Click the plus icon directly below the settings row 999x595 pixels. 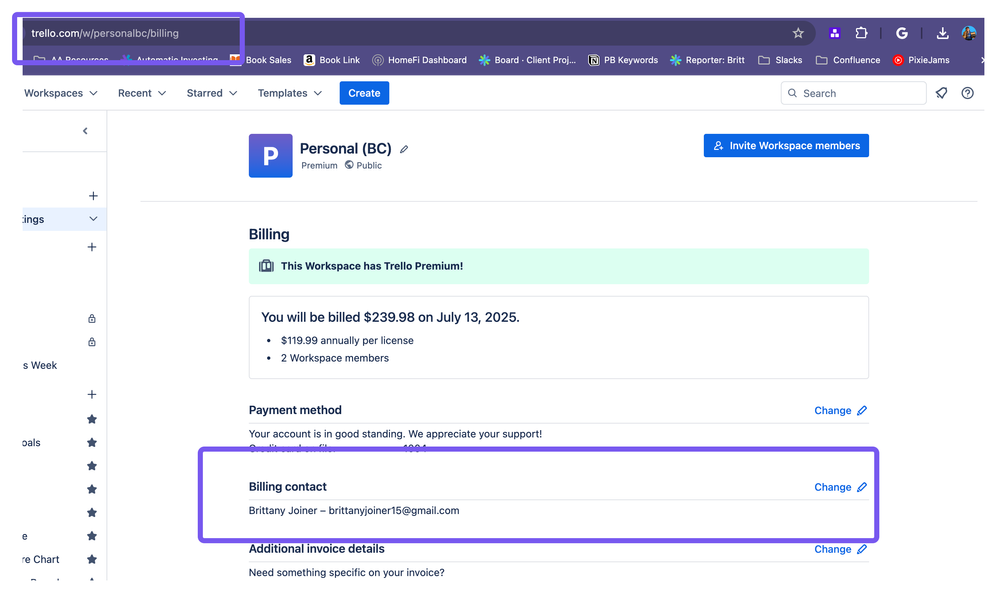coord(92,247)
